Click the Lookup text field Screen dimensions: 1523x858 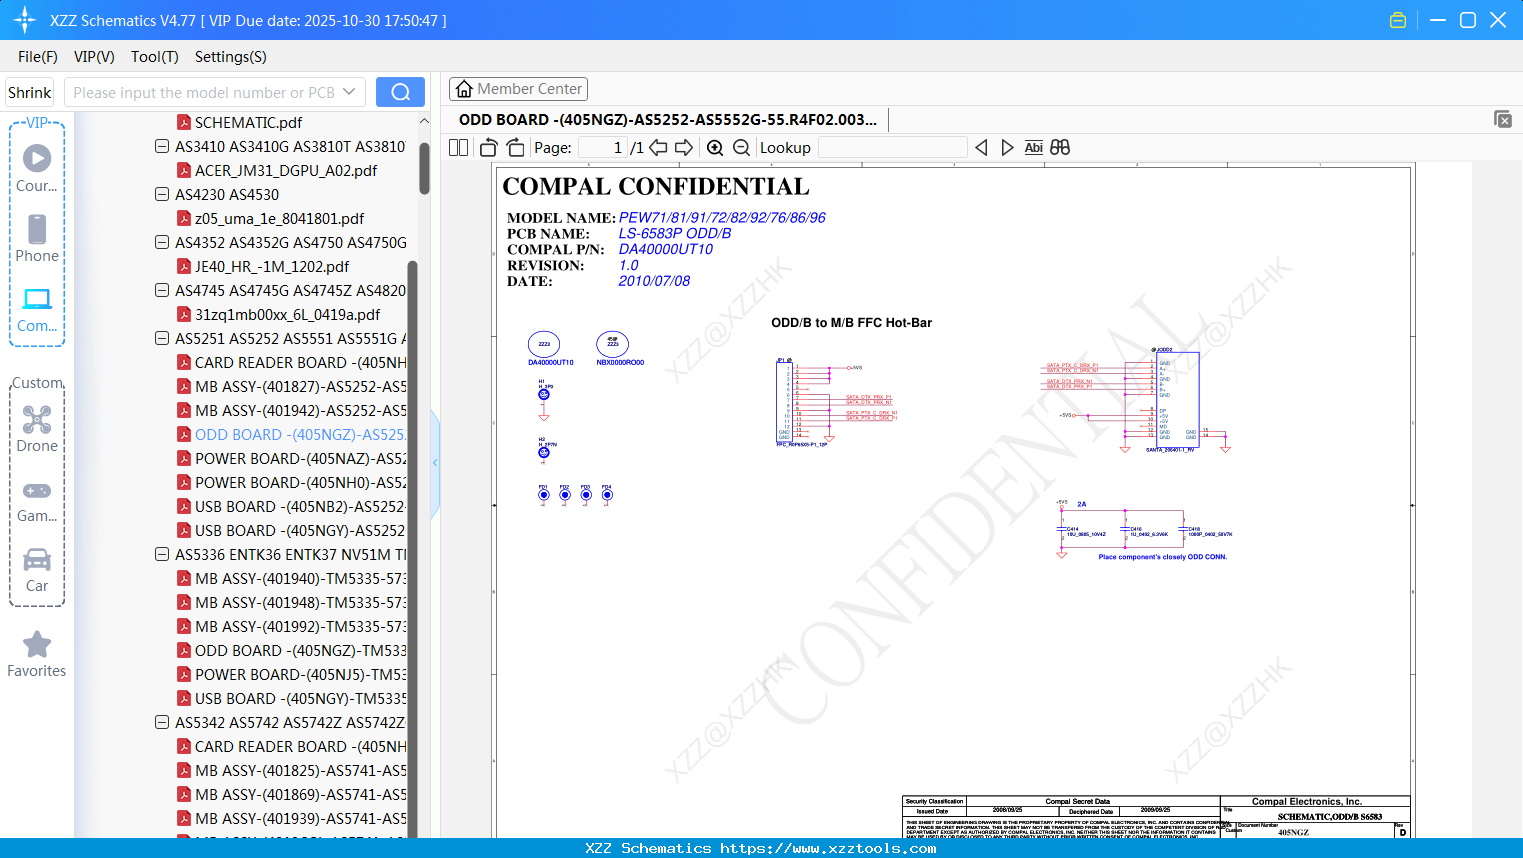point(893,147)
